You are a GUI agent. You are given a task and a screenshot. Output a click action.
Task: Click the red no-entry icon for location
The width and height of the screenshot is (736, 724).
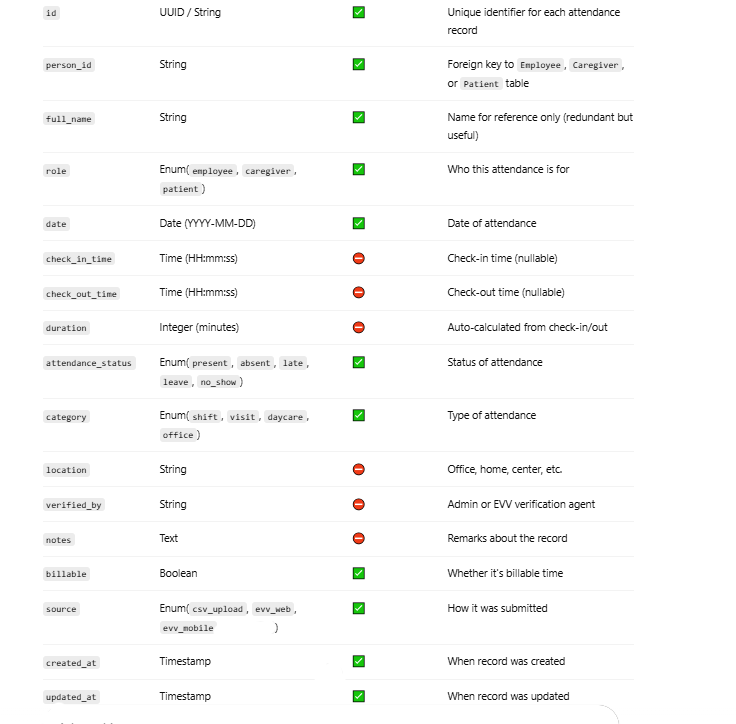pos(359,469)
